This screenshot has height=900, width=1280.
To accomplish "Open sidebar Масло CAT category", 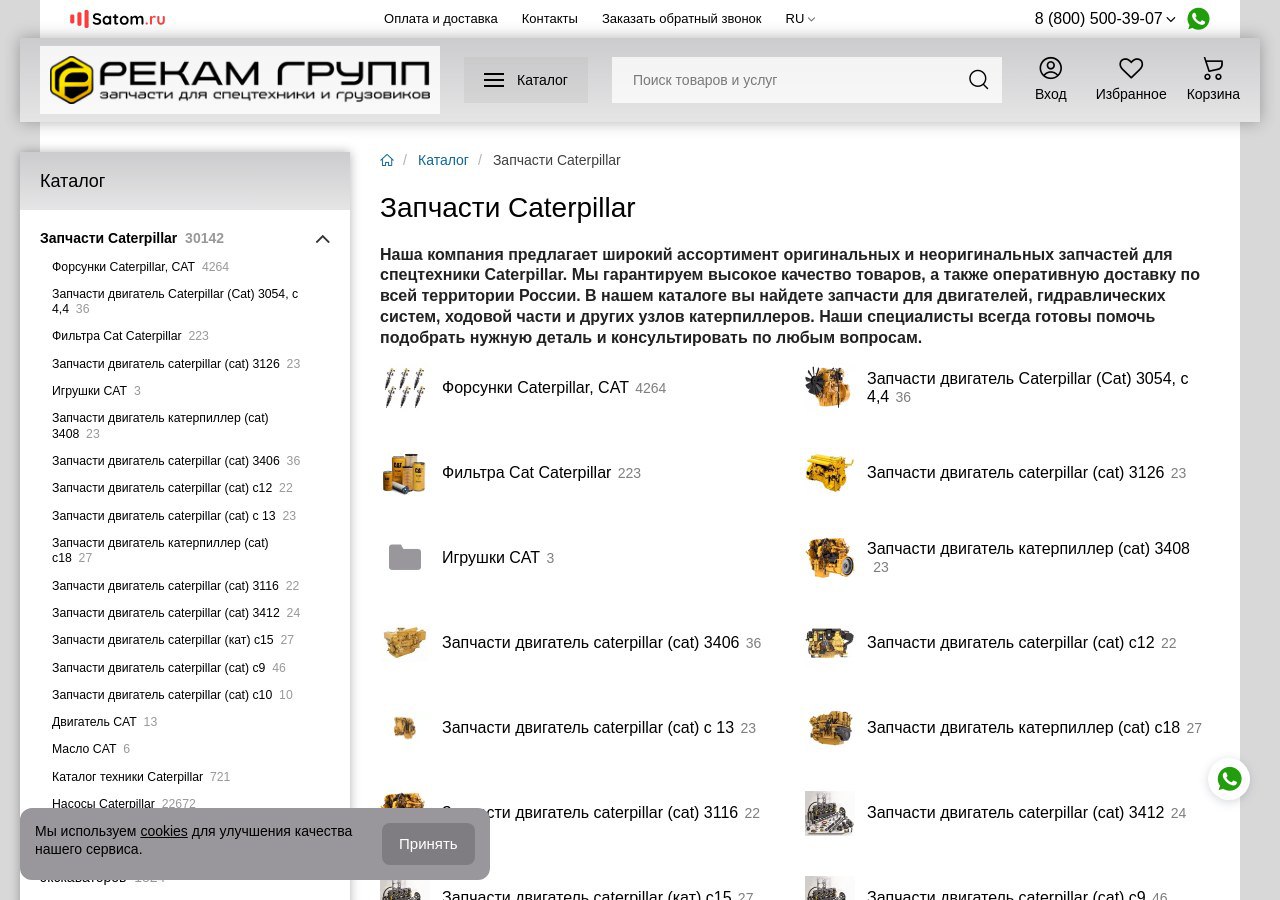I will [x=84, y=749].
